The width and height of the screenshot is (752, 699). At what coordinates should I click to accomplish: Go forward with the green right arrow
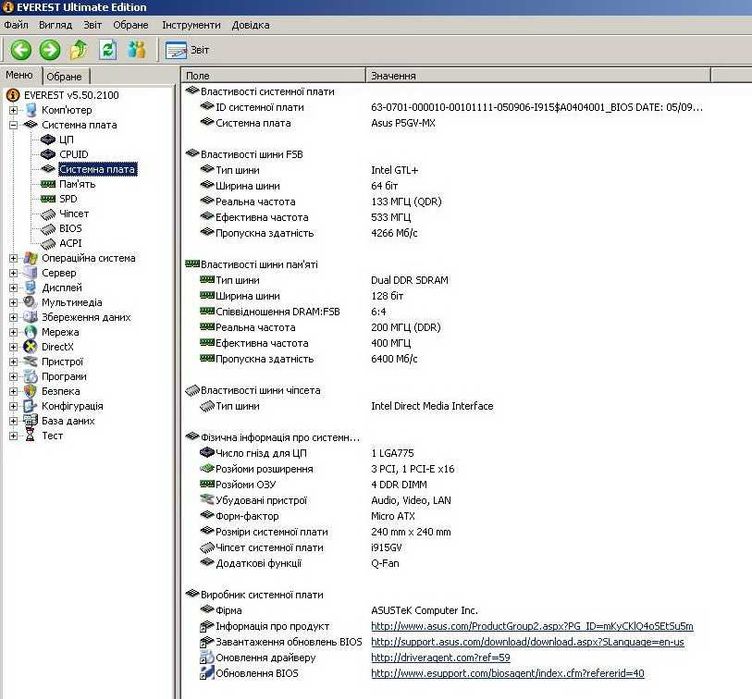50,50
